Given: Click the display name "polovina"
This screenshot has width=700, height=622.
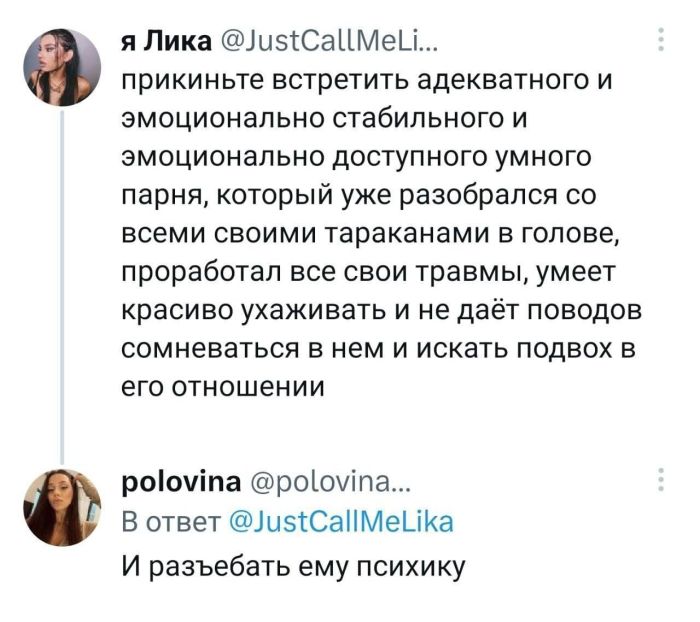Looking at the screenshot, I should tap(166, 484).
